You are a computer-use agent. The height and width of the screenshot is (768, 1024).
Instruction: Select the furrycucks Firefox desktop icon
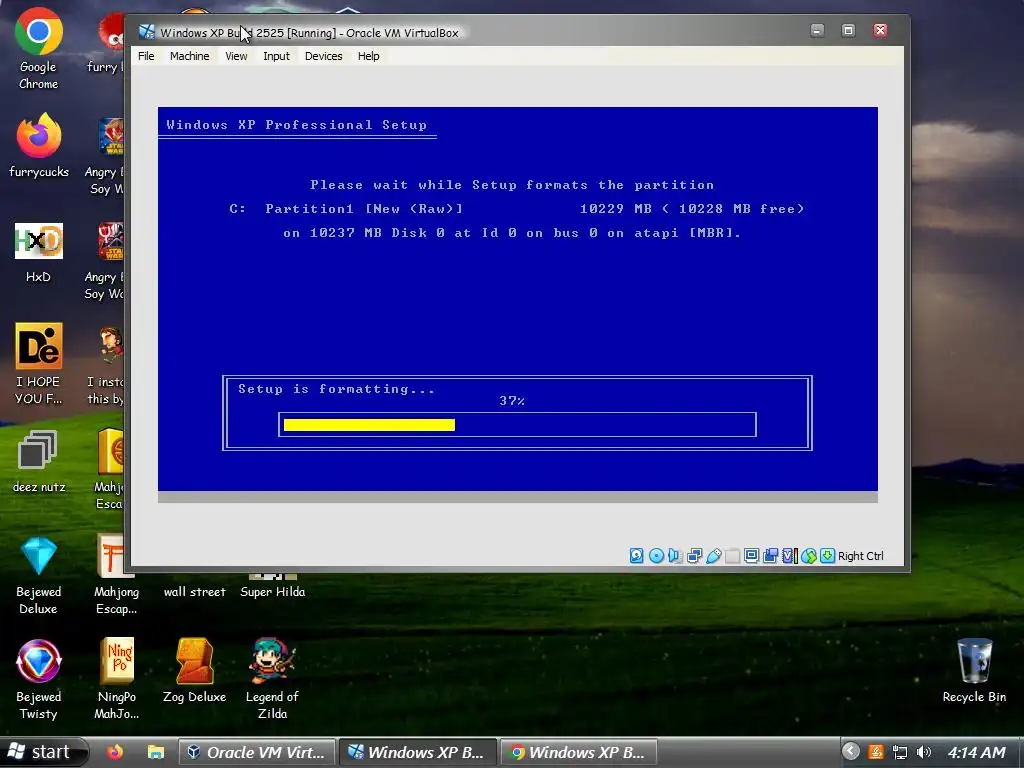[x=39, y=145]
